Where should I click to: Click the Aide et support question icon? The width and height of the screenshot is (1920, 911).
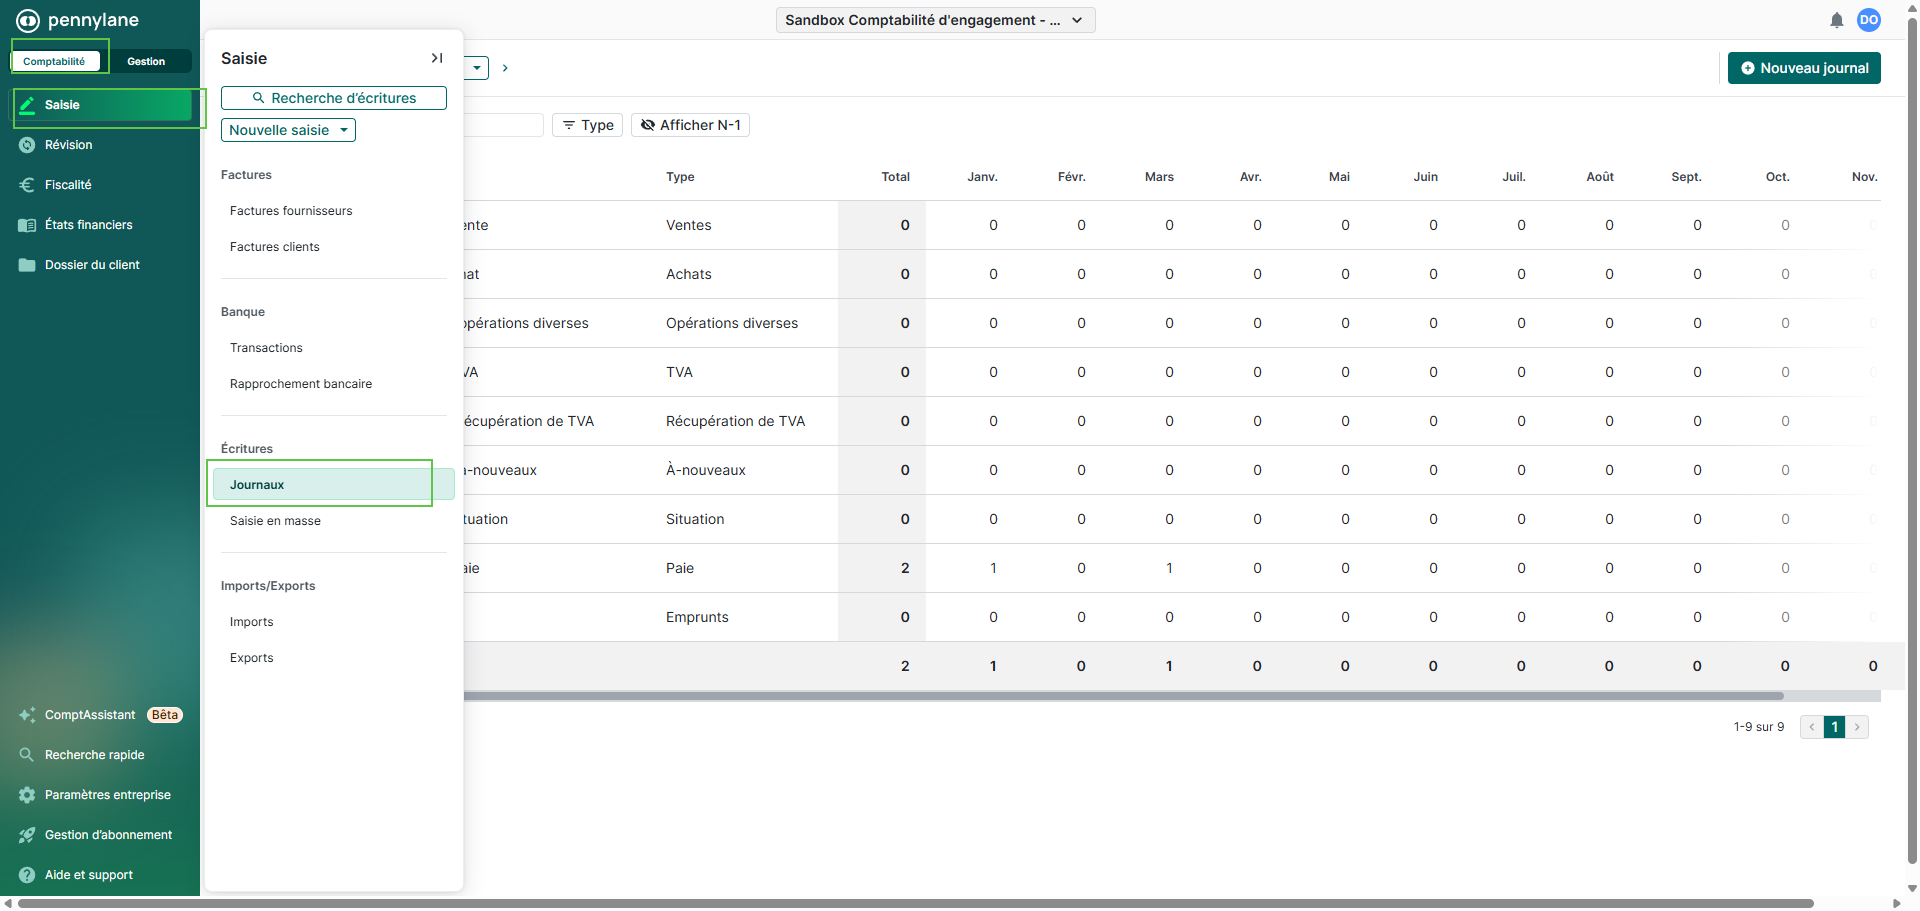point(28,875)
